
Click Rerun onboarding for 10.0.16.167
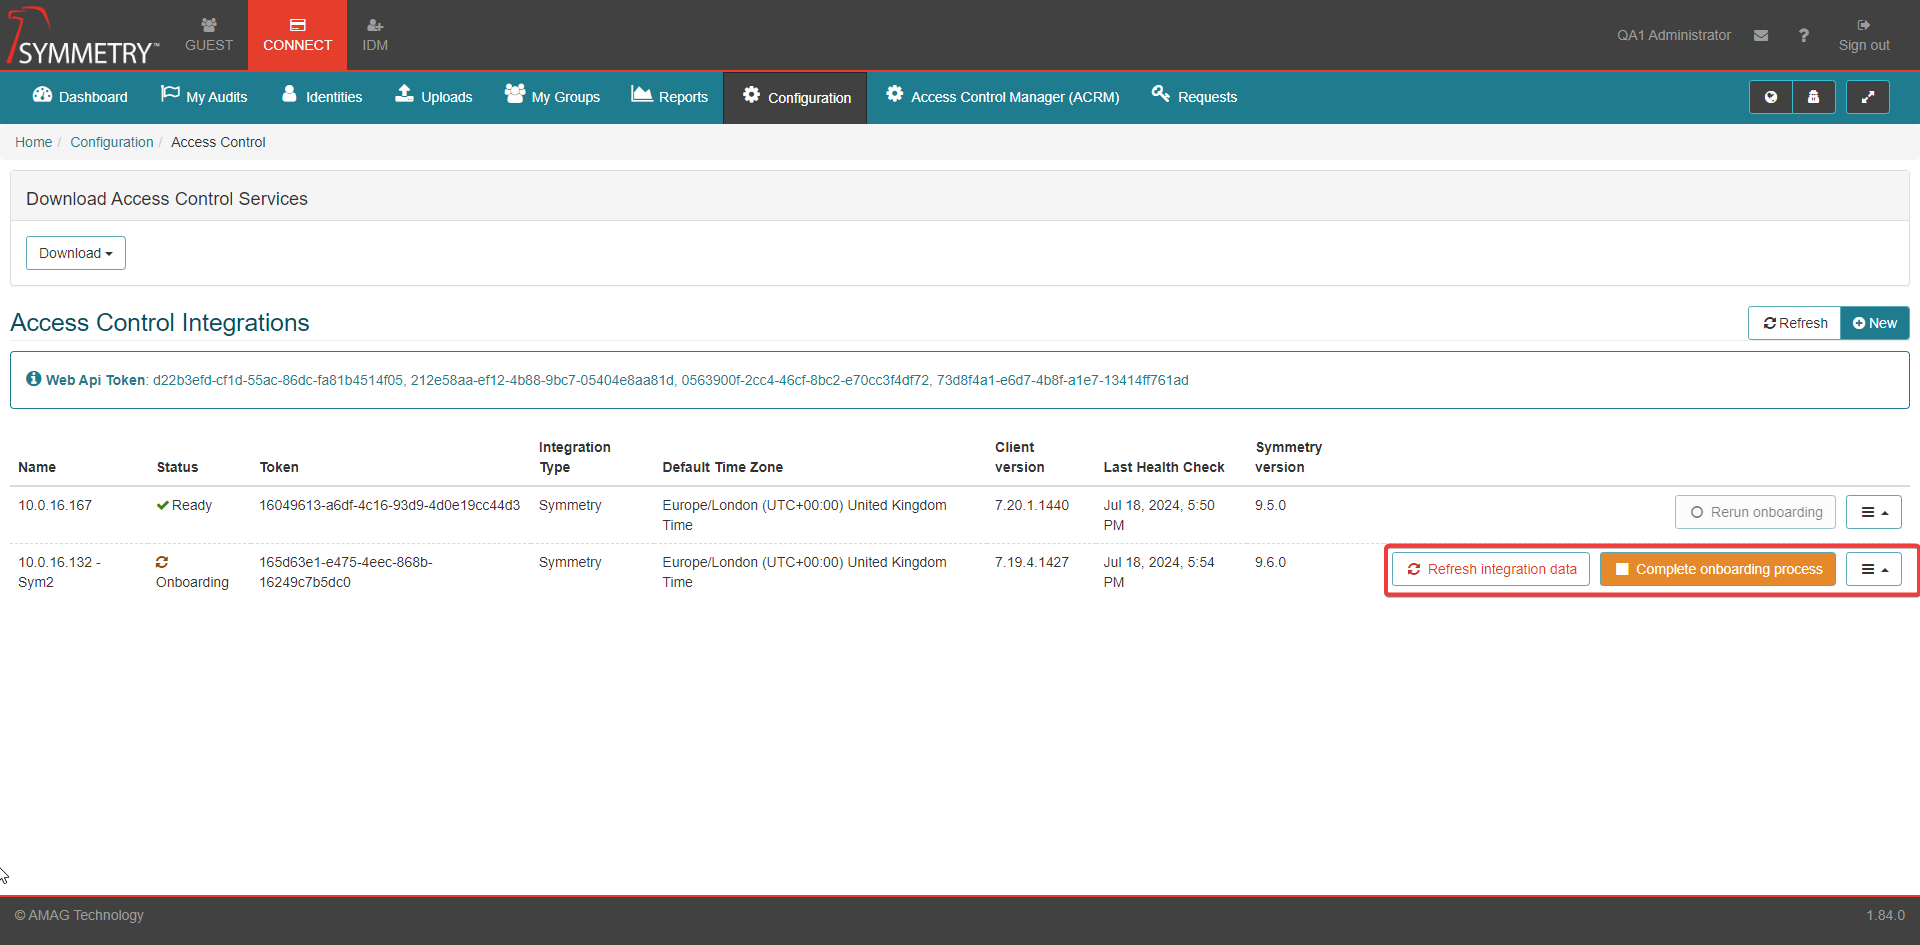pos(1756,512)
